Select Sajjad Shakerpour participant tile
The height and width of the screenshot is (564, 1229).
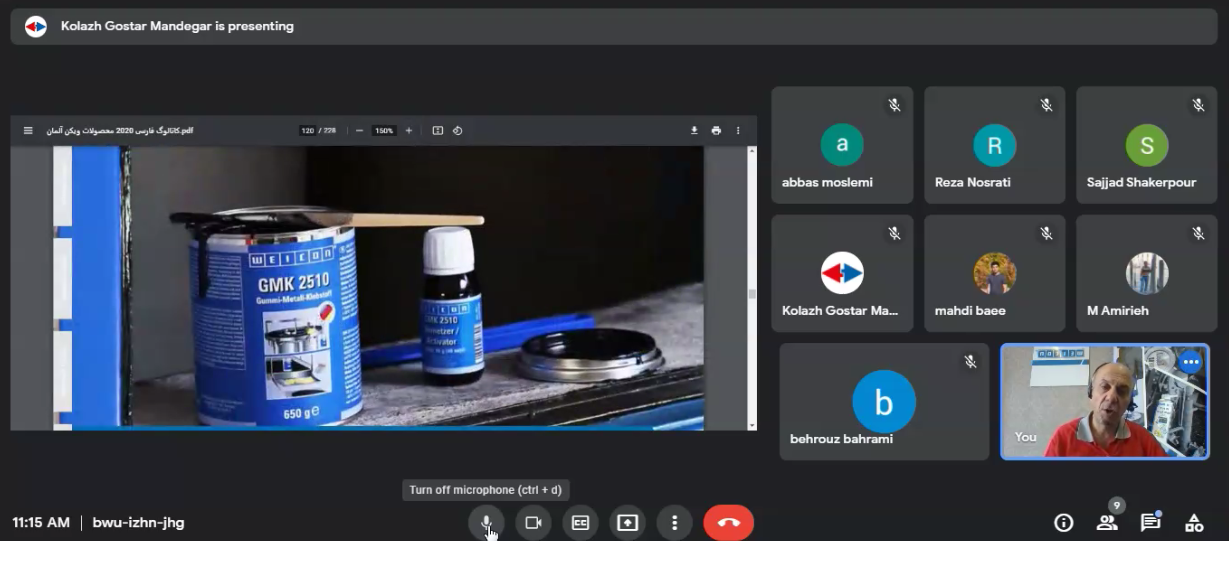pos(1147,145)
